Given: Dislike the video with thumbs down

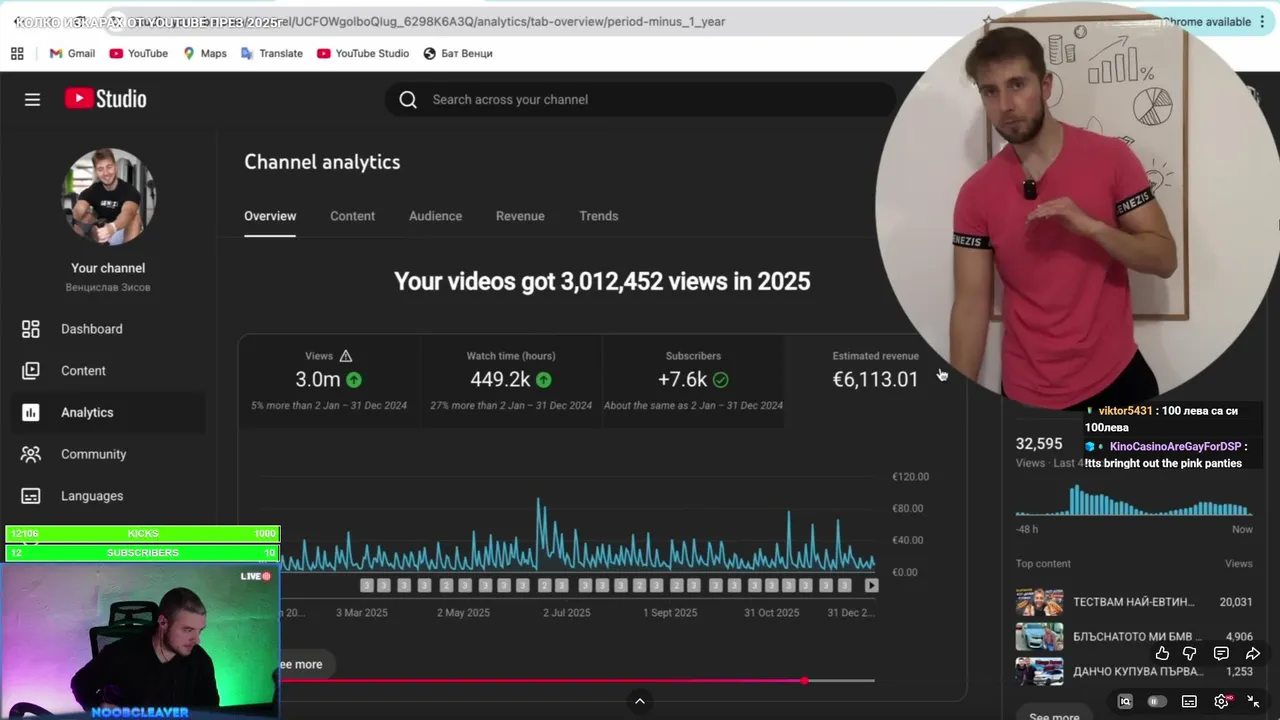Looking at the screenshot, I should tap(1189, 653).
